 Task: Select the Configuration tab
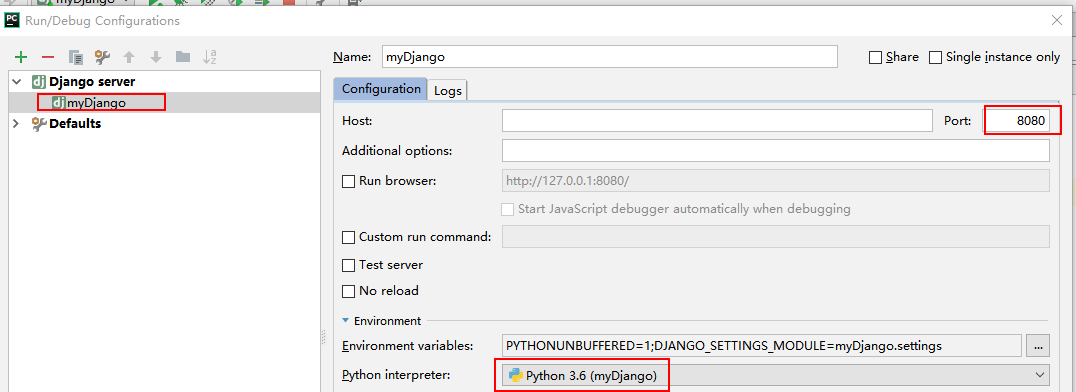coord(381,89)
